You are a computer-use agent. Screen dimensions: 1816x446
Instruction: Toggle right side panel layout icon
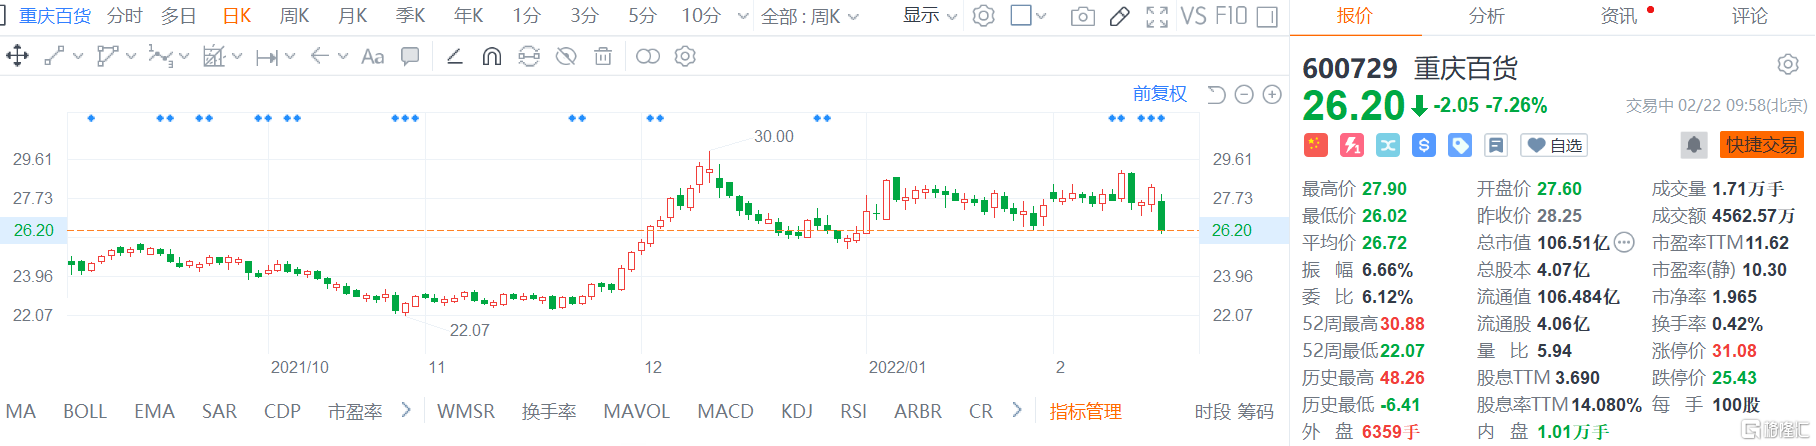tap(1267, 16)
